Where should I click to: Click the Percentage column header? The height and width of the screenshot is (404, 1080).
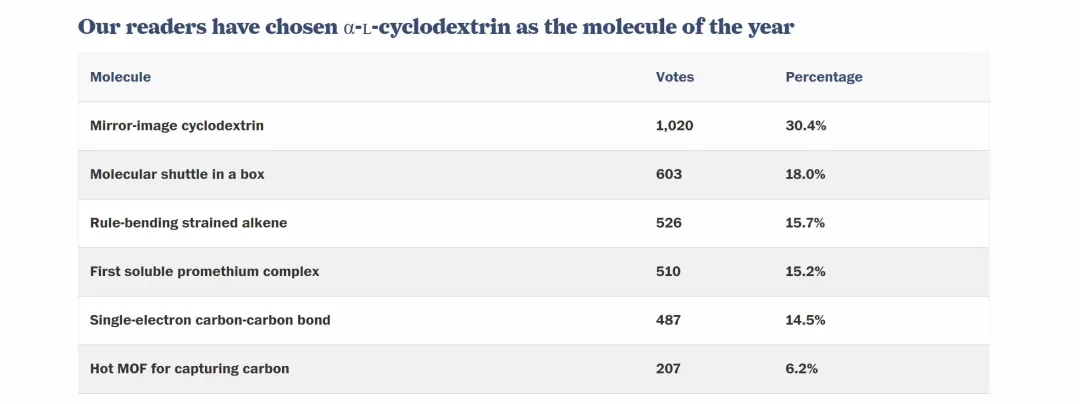pos(824,77)
